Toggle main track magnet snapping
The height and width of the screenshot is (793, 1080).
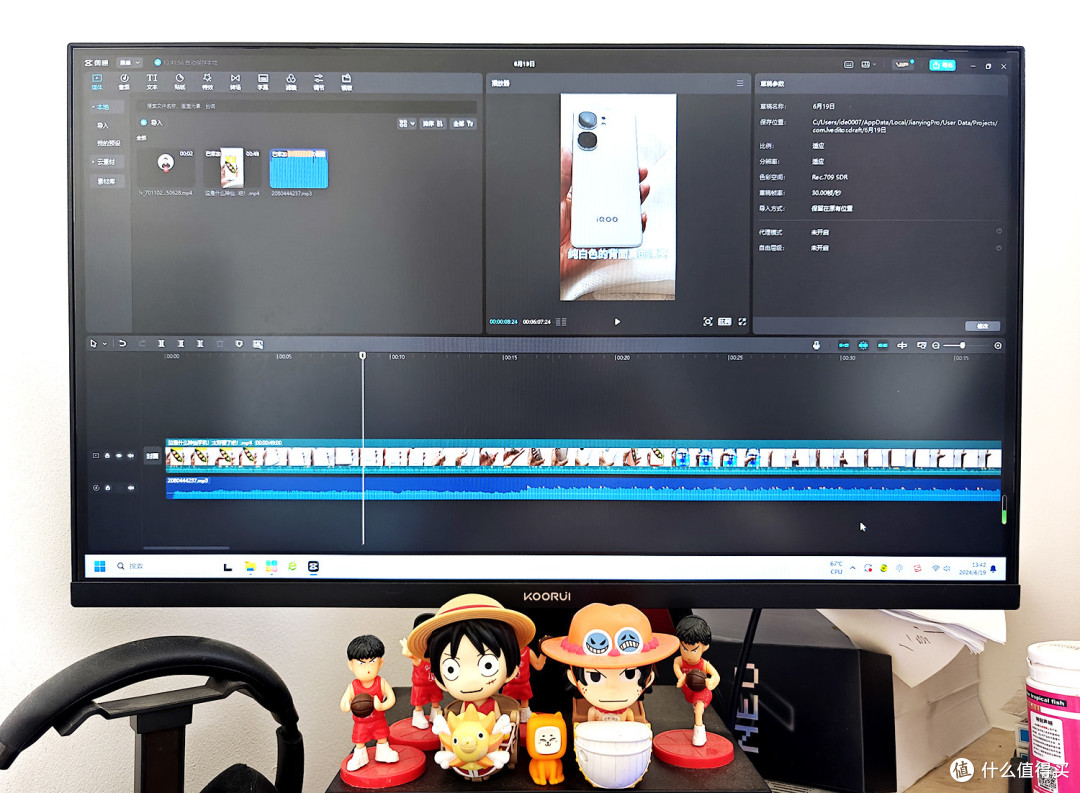click(x=844, y=345)
